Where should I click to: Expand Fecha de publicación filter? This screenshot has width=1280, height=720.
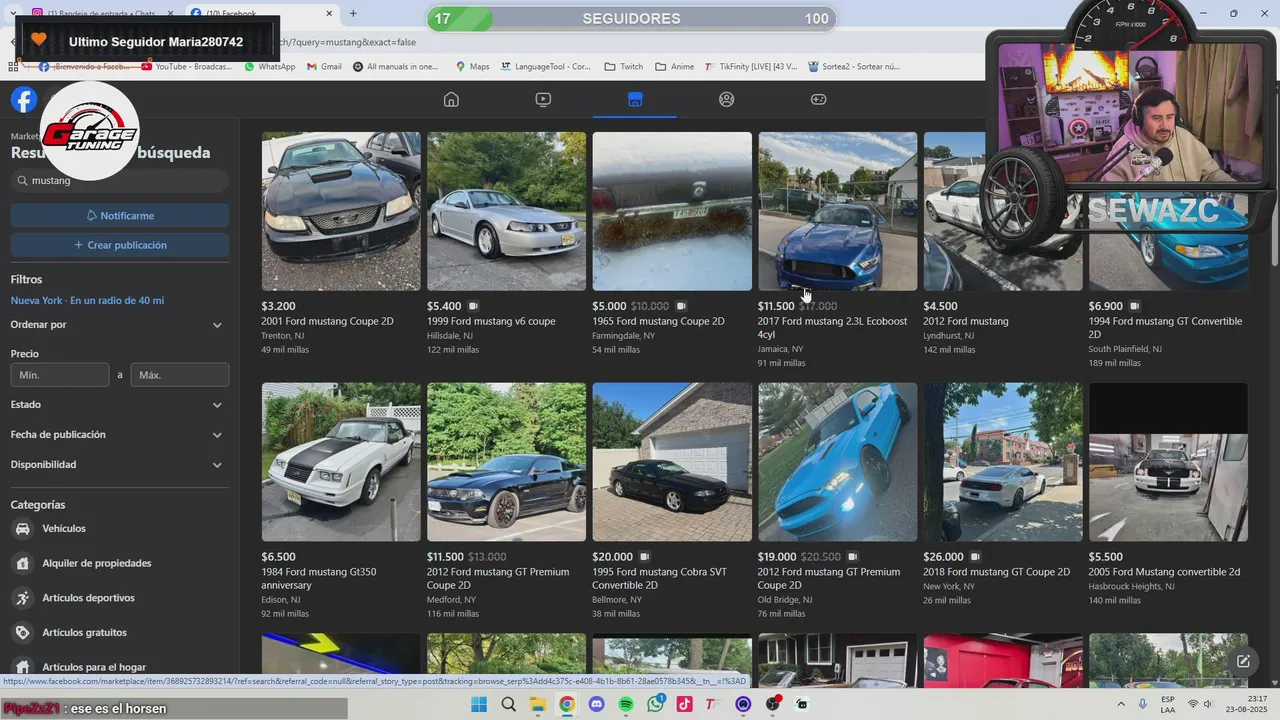click(x=120, y=435)
